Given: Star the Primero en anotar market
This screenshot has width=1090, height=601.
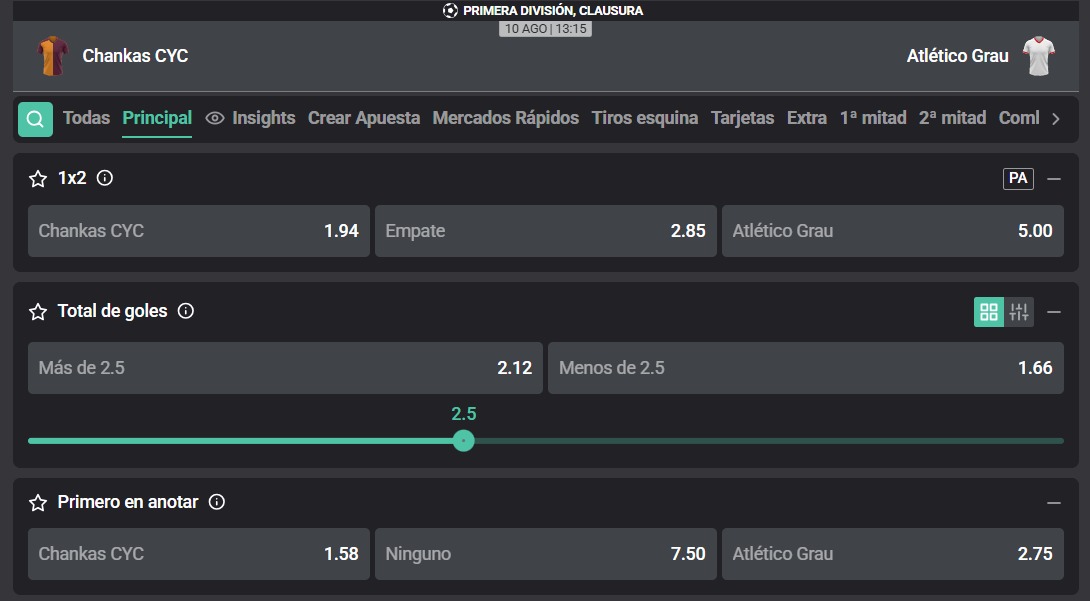Looking at the screenshot, I should pos(38,502).
